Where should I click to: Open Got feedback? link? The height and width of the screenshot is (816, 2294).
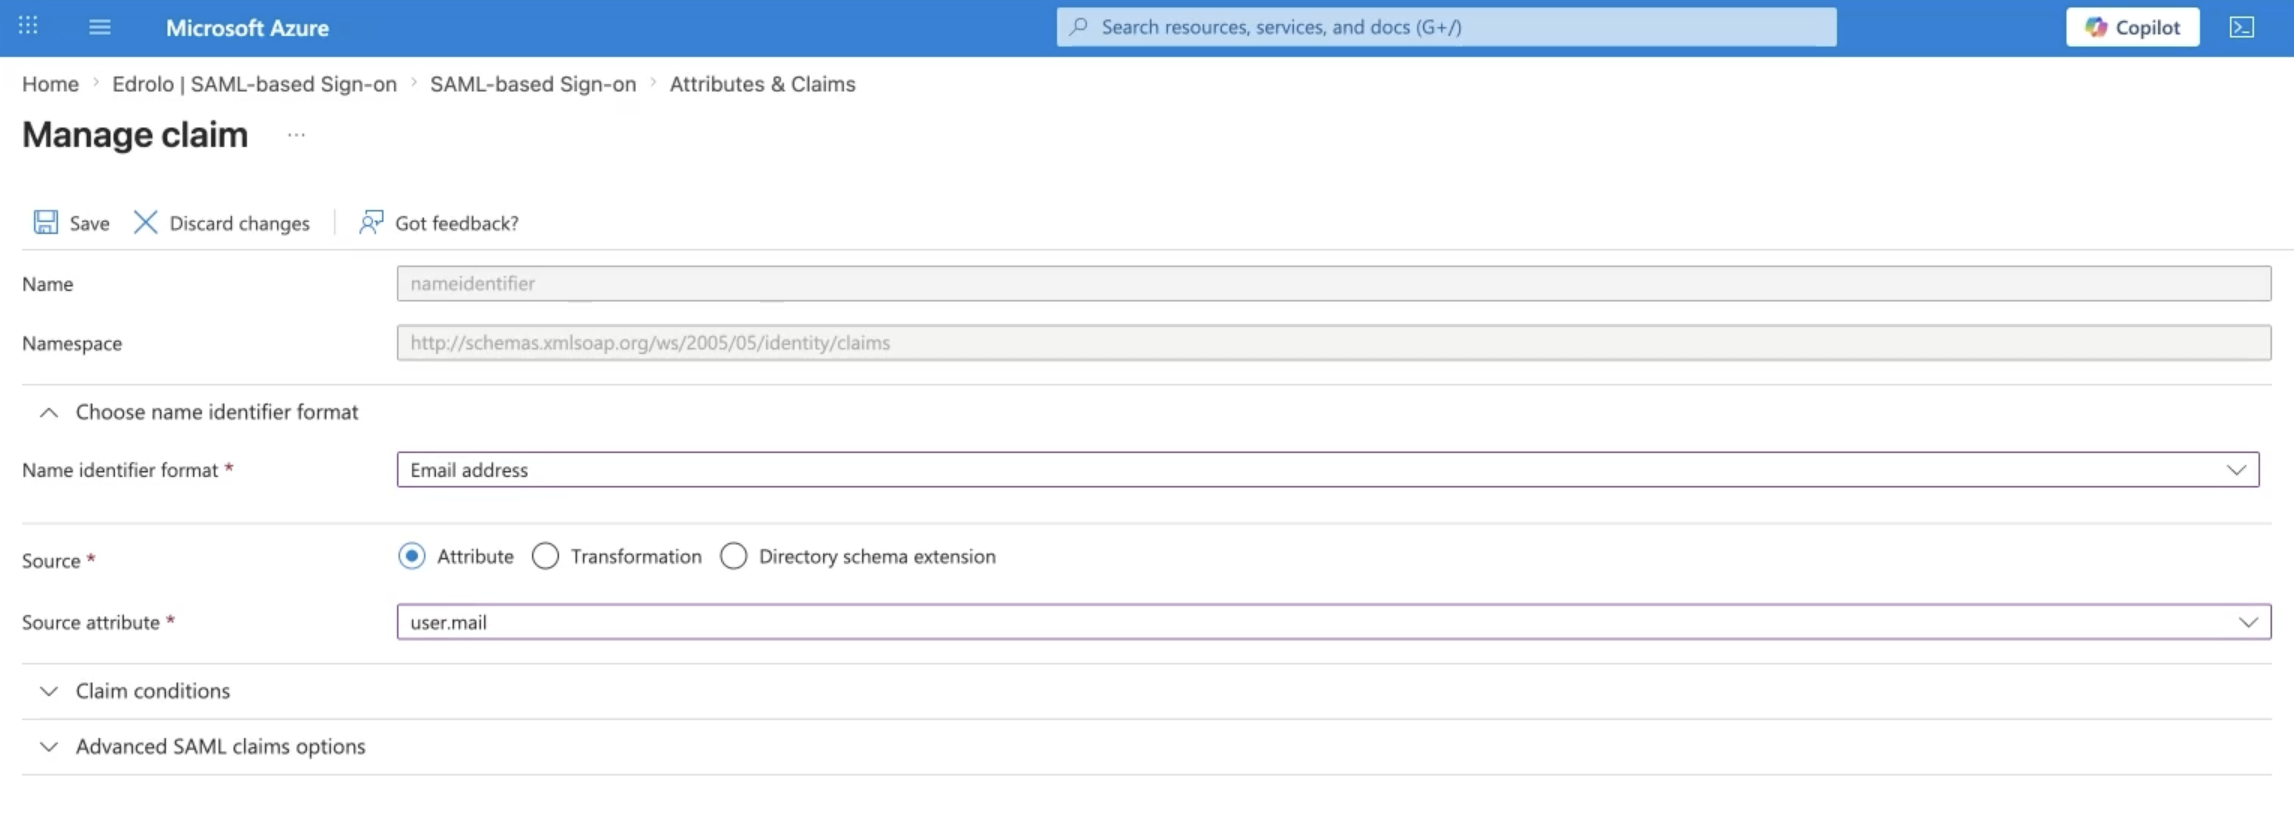[457, 223]
